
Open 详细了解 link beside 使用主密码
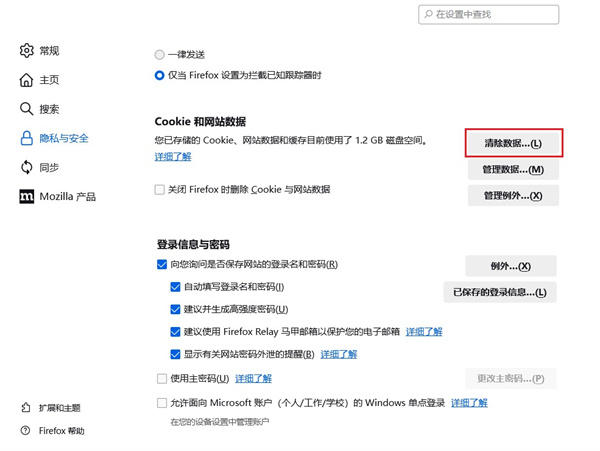coord(253,379)
